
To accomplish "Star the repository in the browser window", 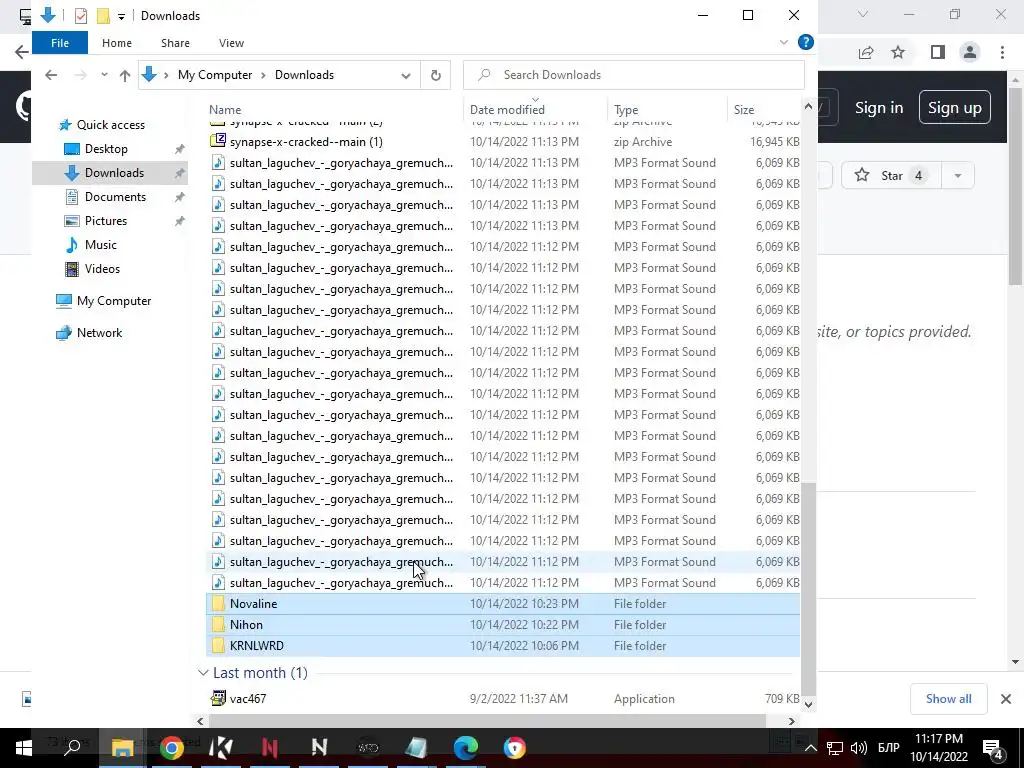I will point(892,176).
